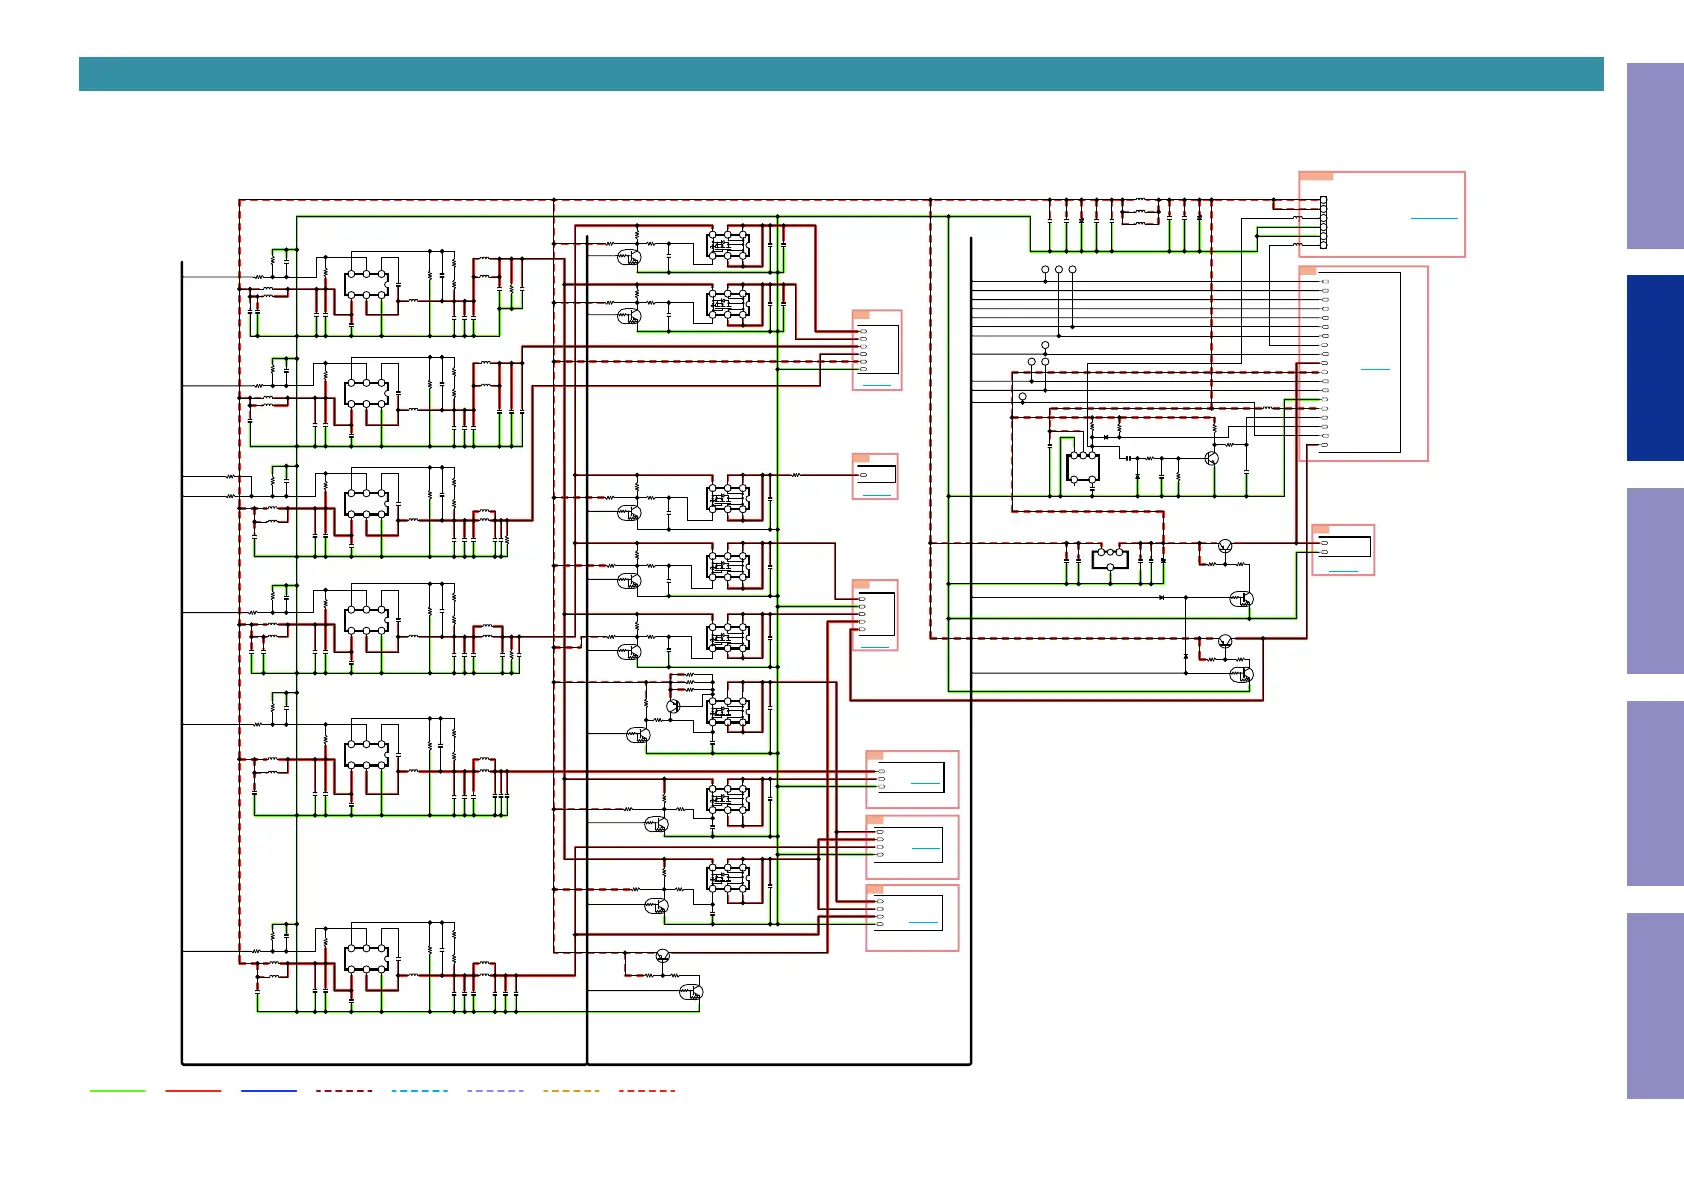This screenshot has height=1191, width=1684.
Task: Open the first purple side tab
Action: [1655, 156]
